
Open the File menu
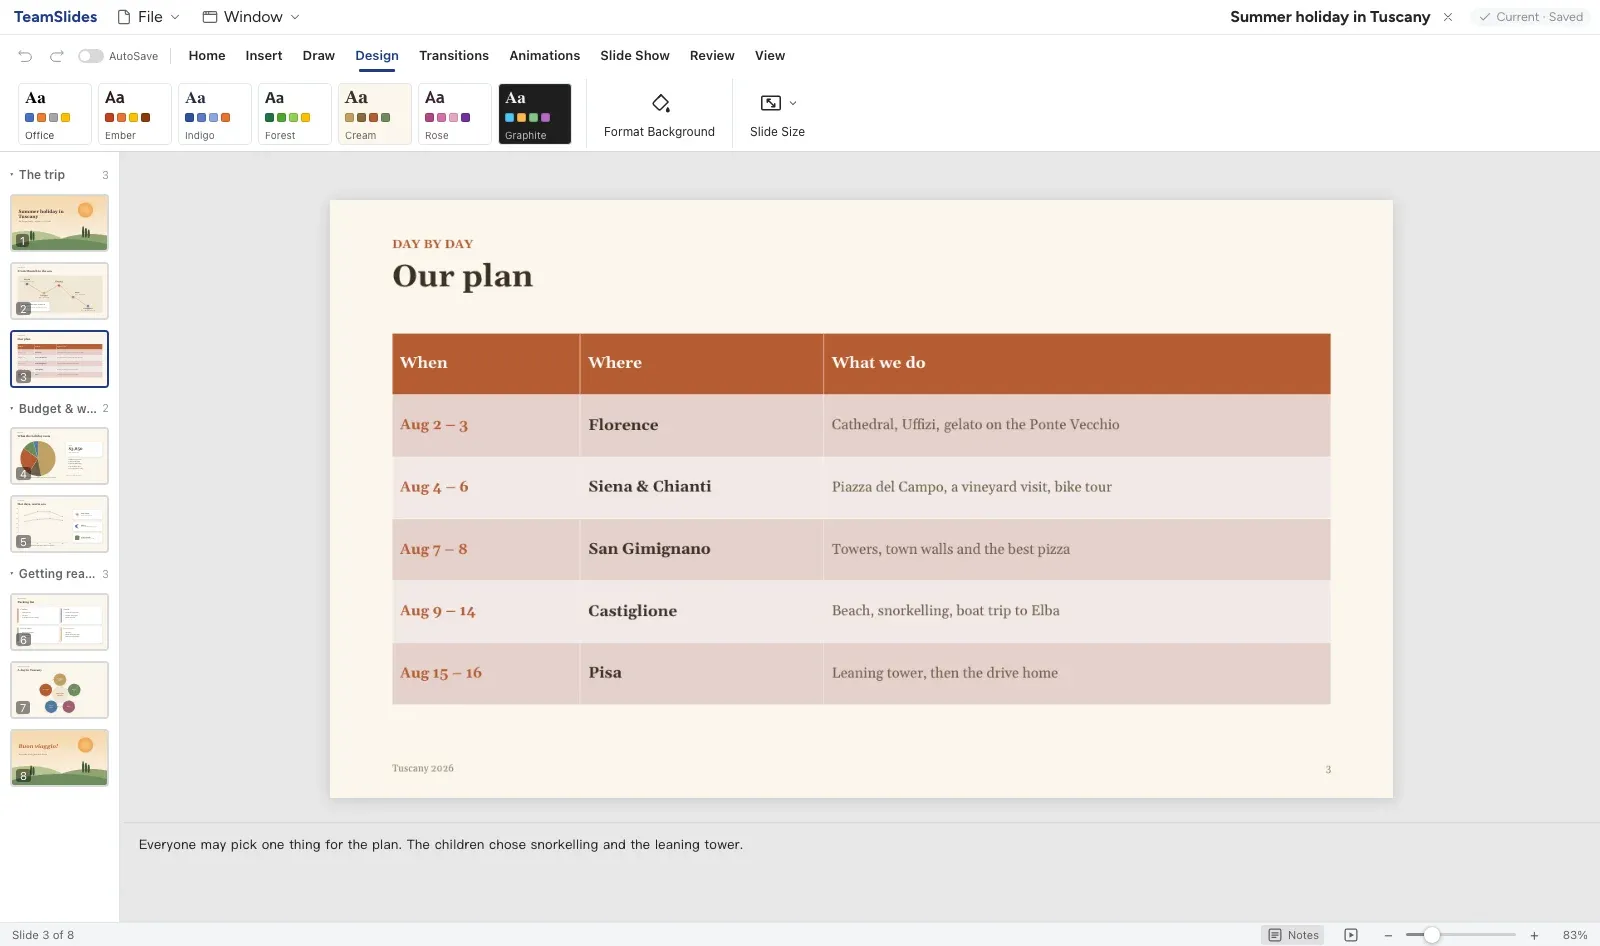pyautogui.click(x=149, y=17)
